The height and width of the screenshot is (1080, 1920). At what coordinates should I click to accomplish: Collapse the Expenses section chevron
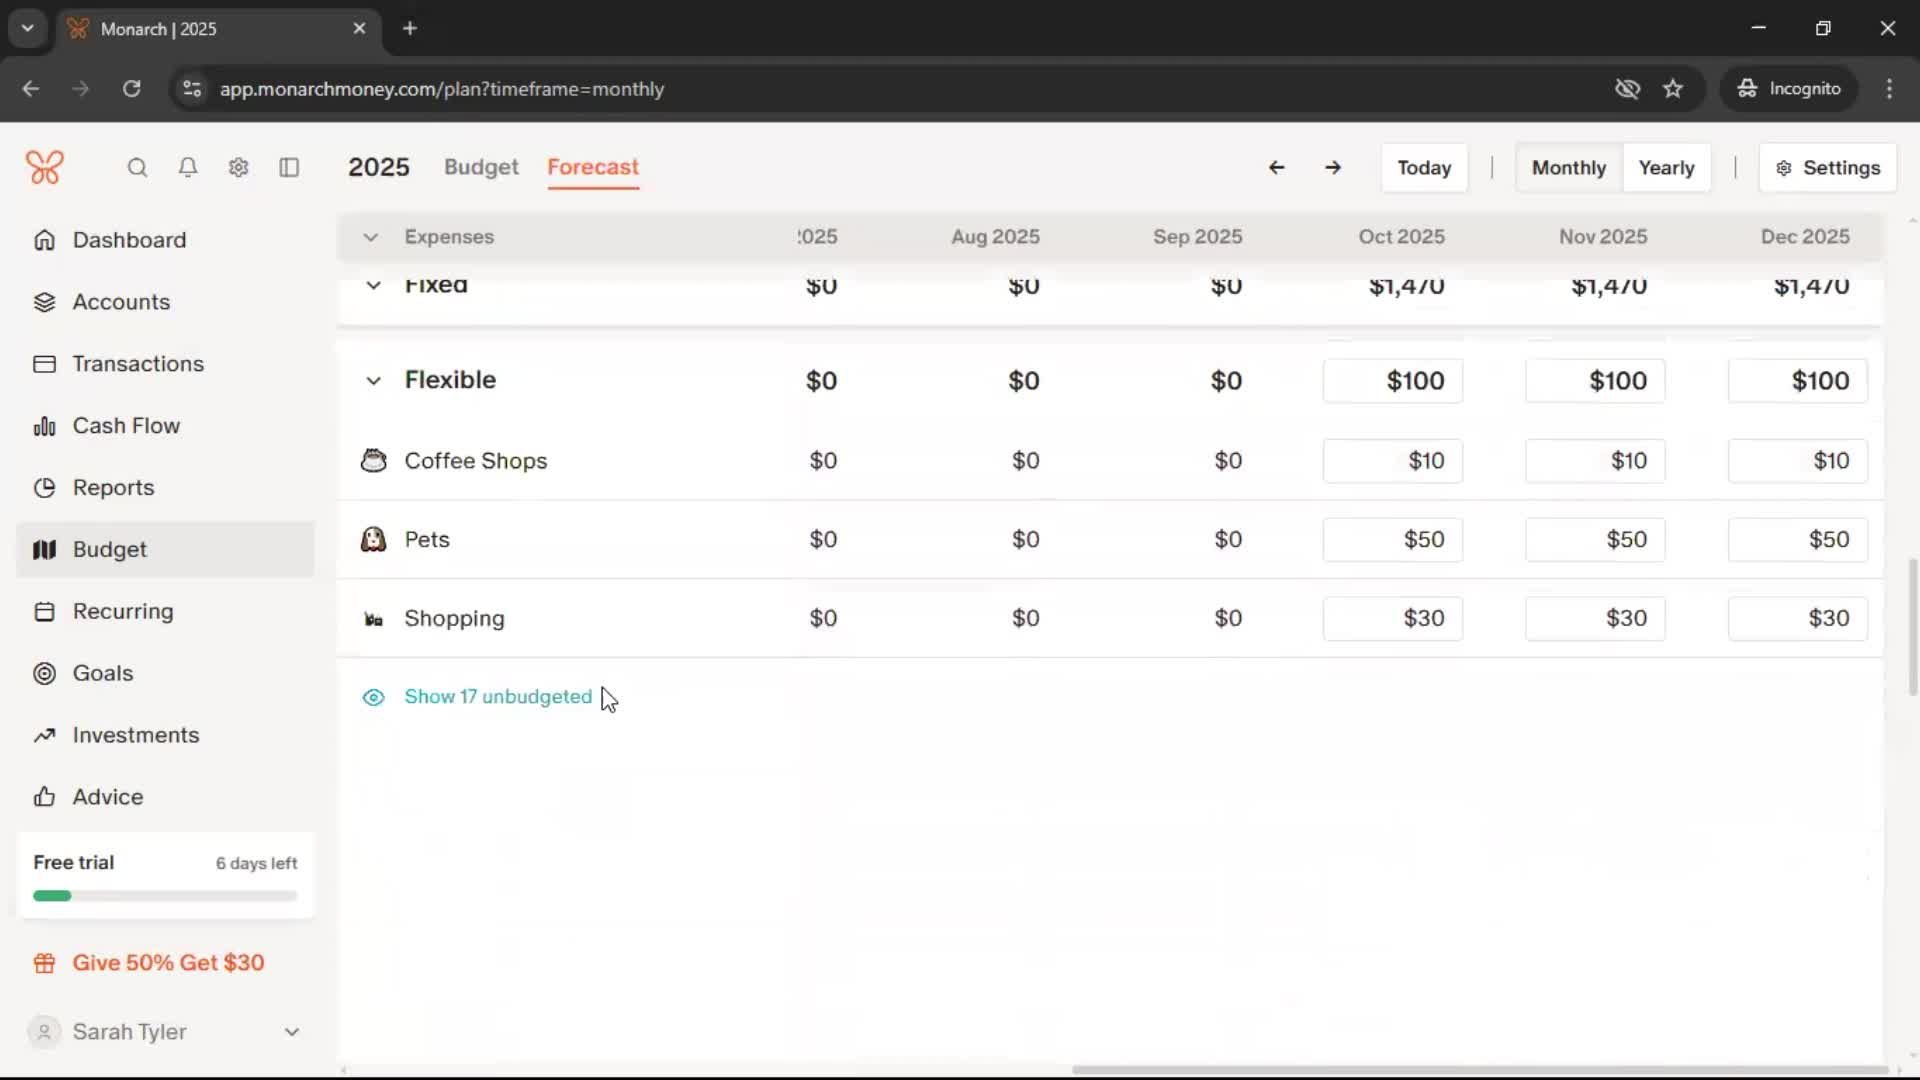(370, 238)
